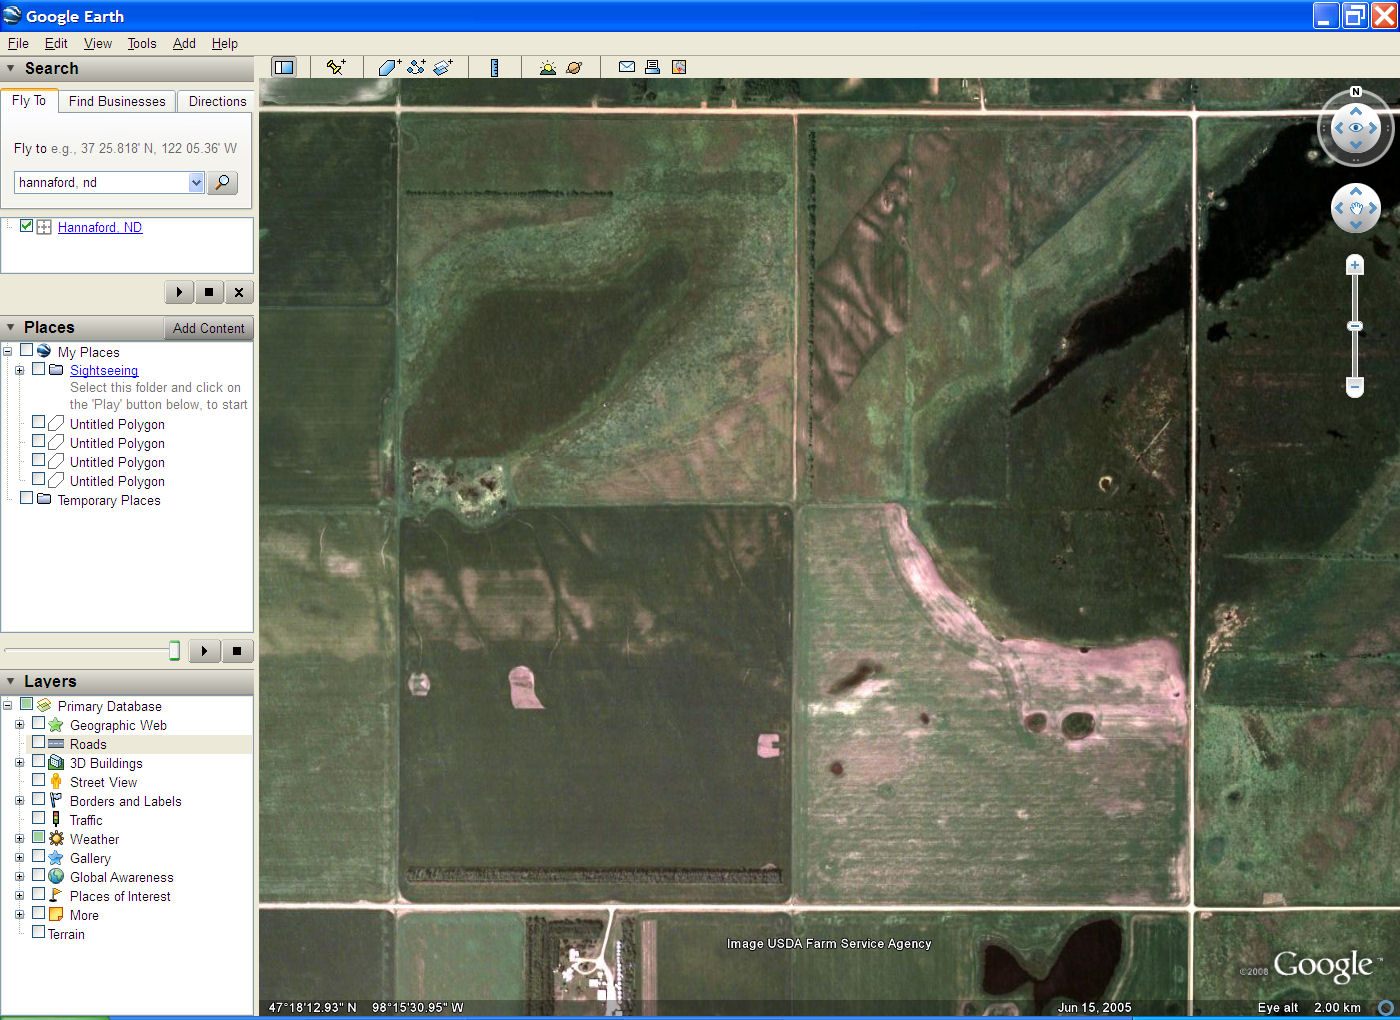Expand the Geographic Web layer node
This screenshot has width=1400, height=1020.
coord(19,724)
